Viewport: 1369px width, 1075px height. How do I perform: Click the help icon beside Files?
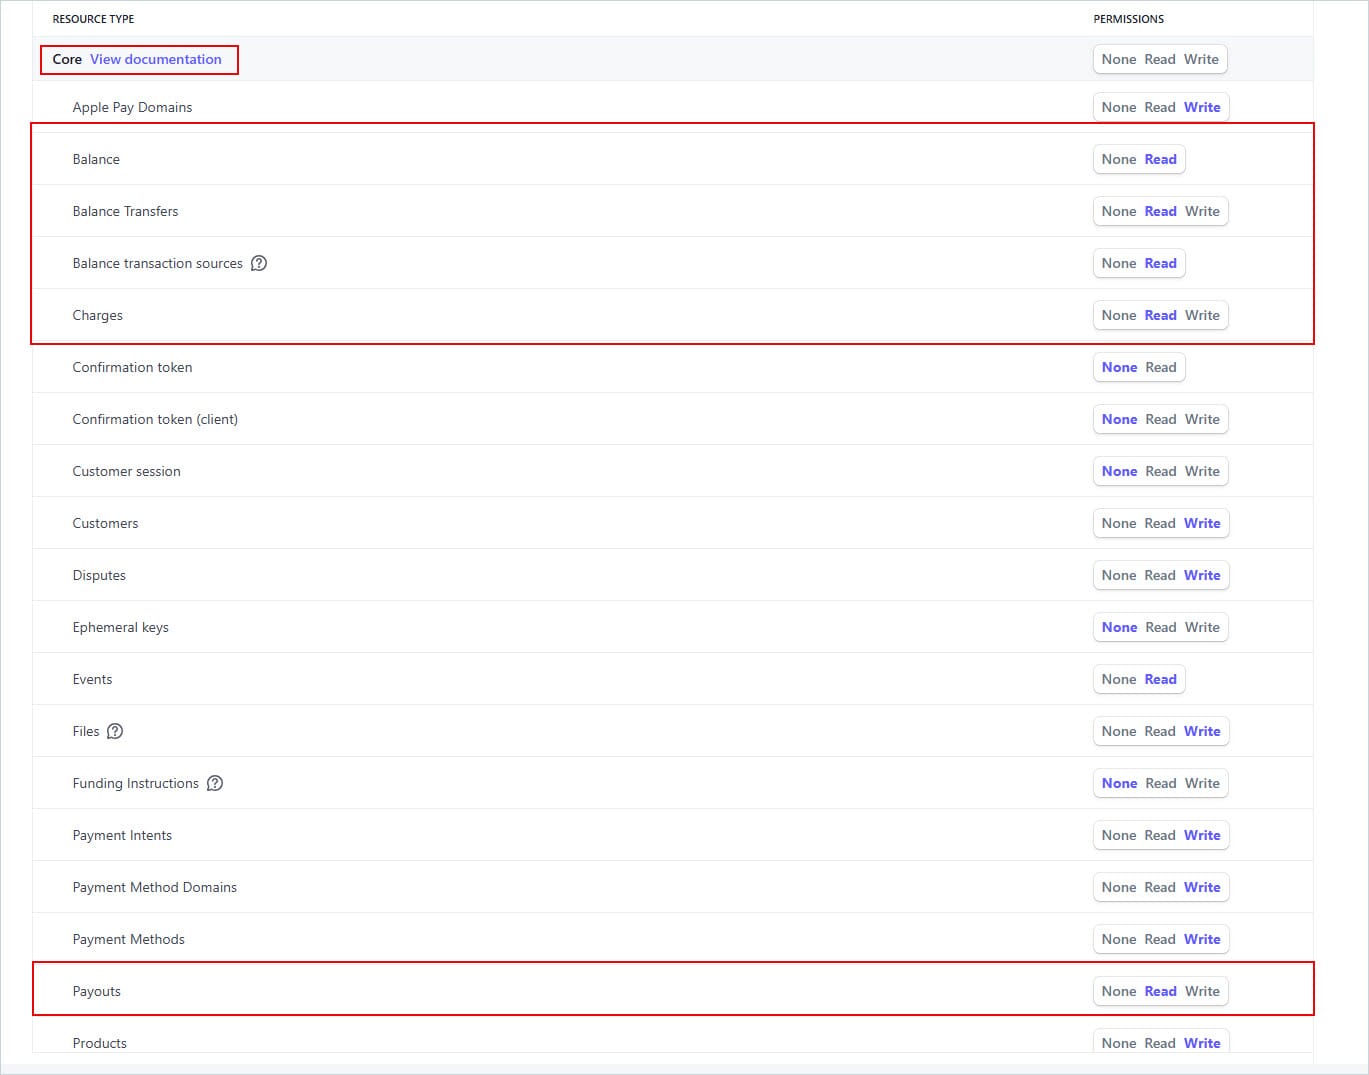click(x=115, y=731)
